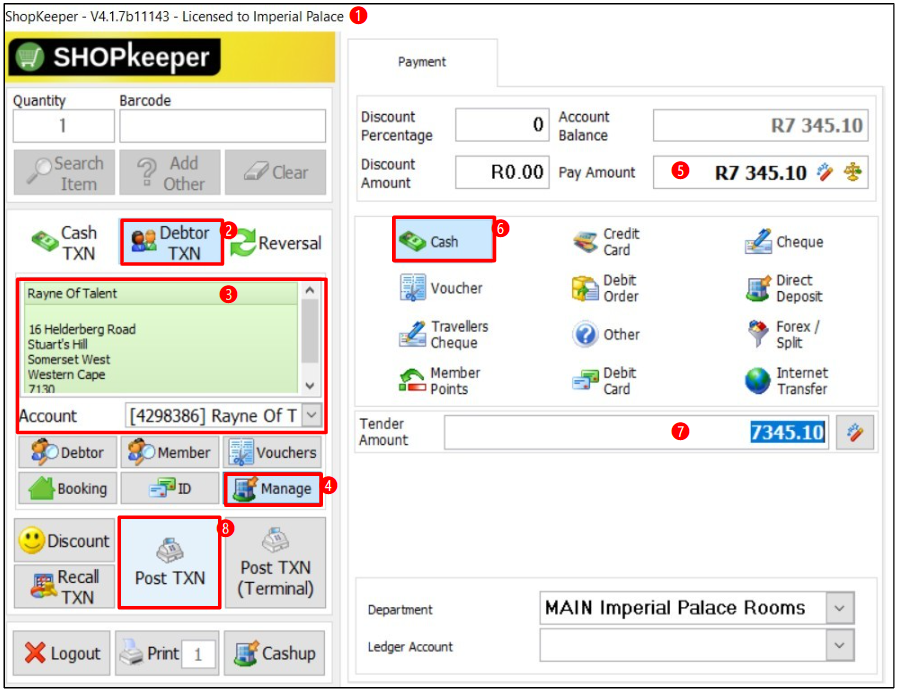Clear the current entry
Viewport: 898px width, 693px height.
click(x=275, y=173)
